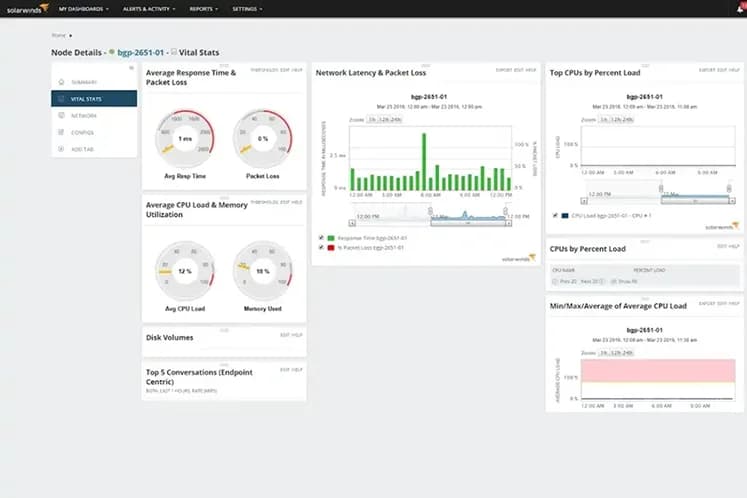Click links atop Average CPU Load & Memory widget
747x498 pixels.
click(x=276, y=202)
